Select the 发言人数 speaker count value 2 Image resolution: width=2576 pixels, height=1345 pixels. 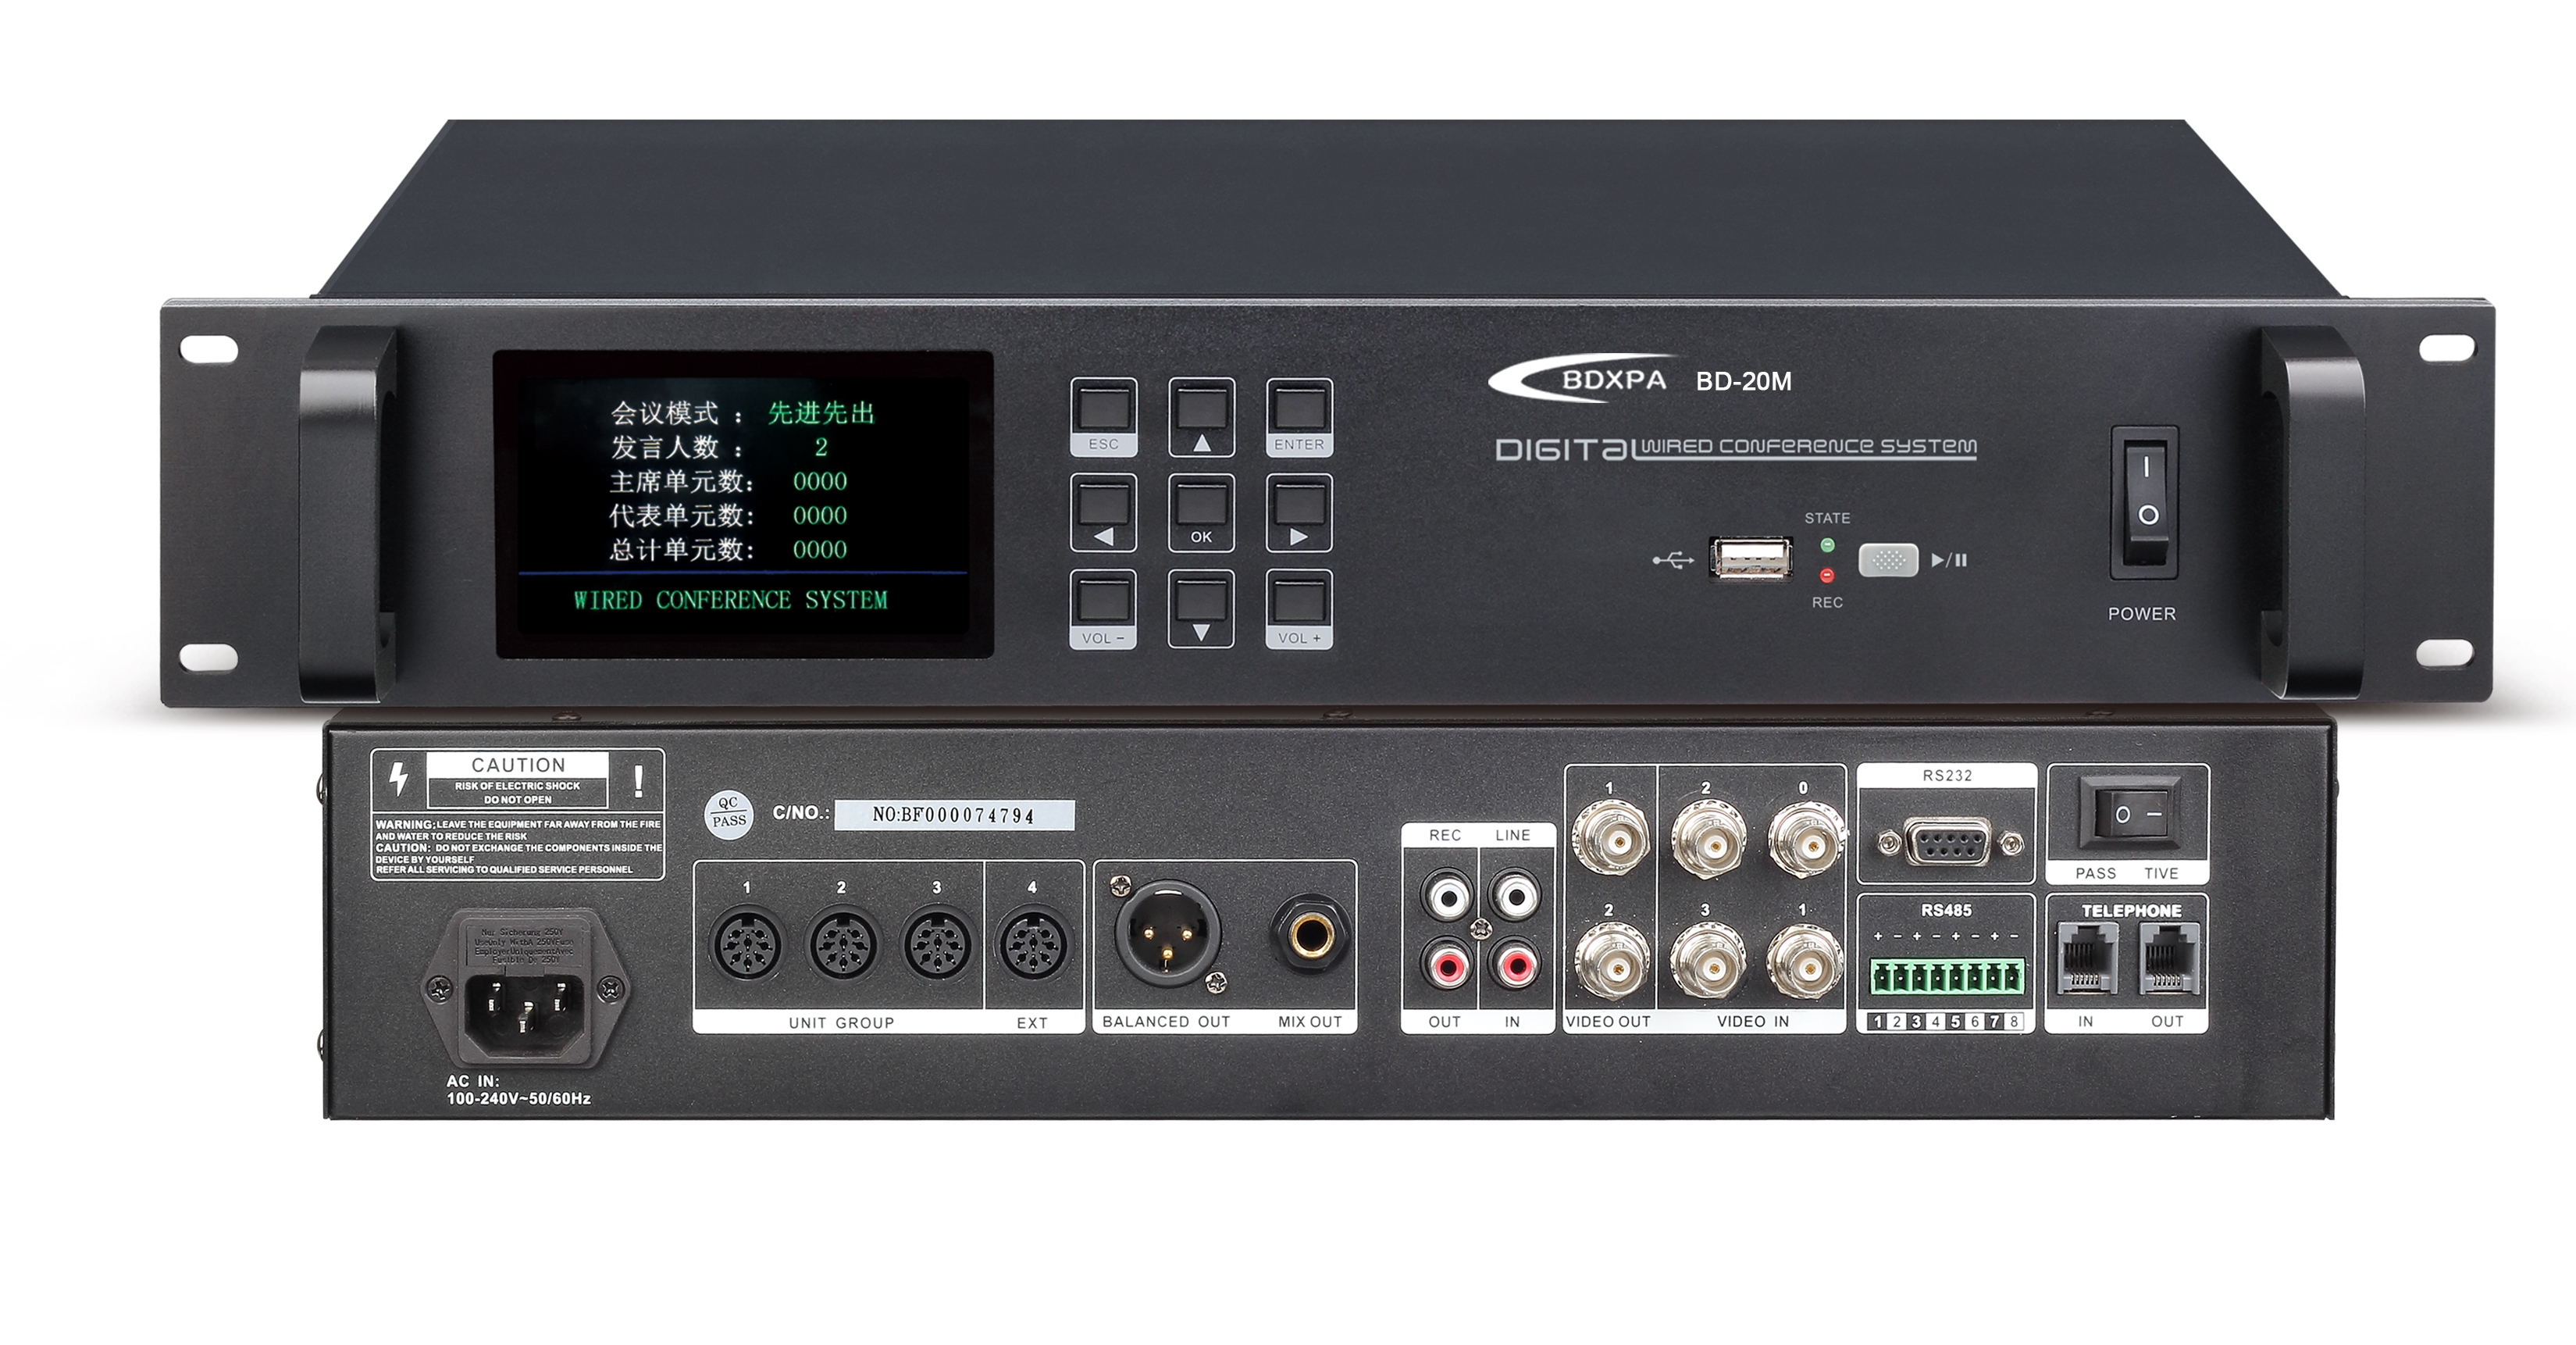pos(821,447)
